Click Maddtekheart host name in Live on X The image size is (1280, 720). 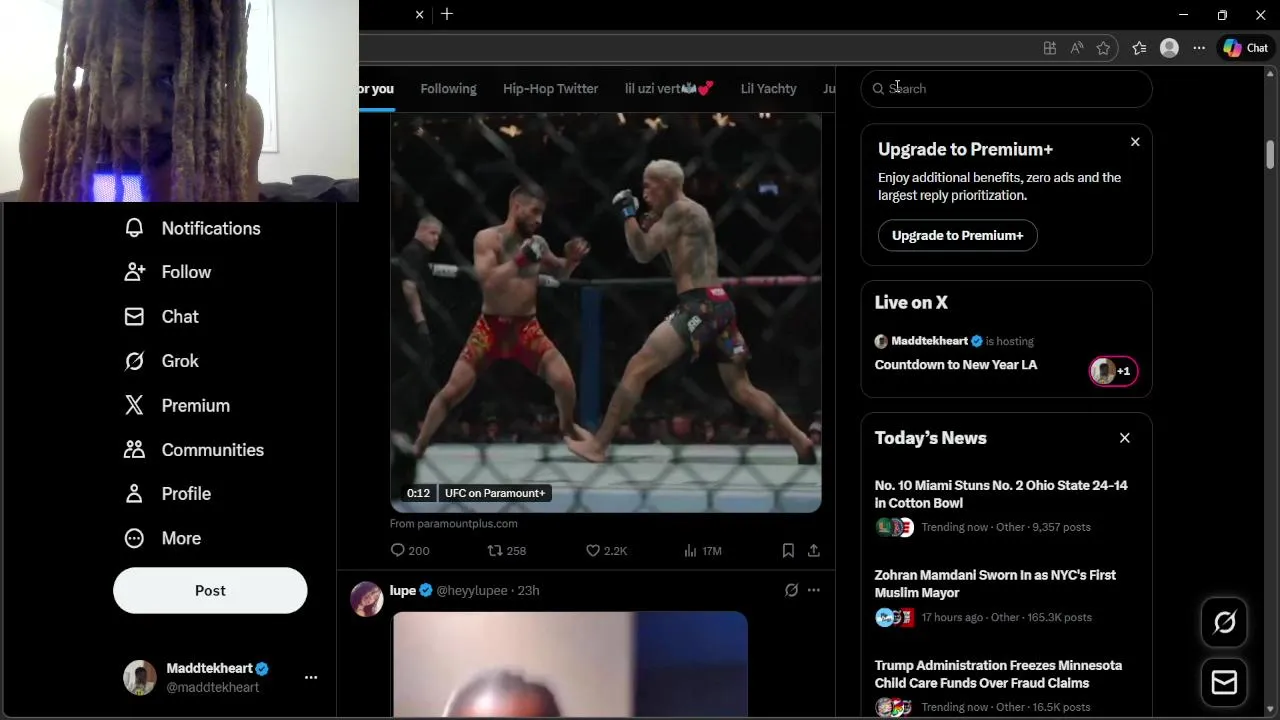coord(929,341)
